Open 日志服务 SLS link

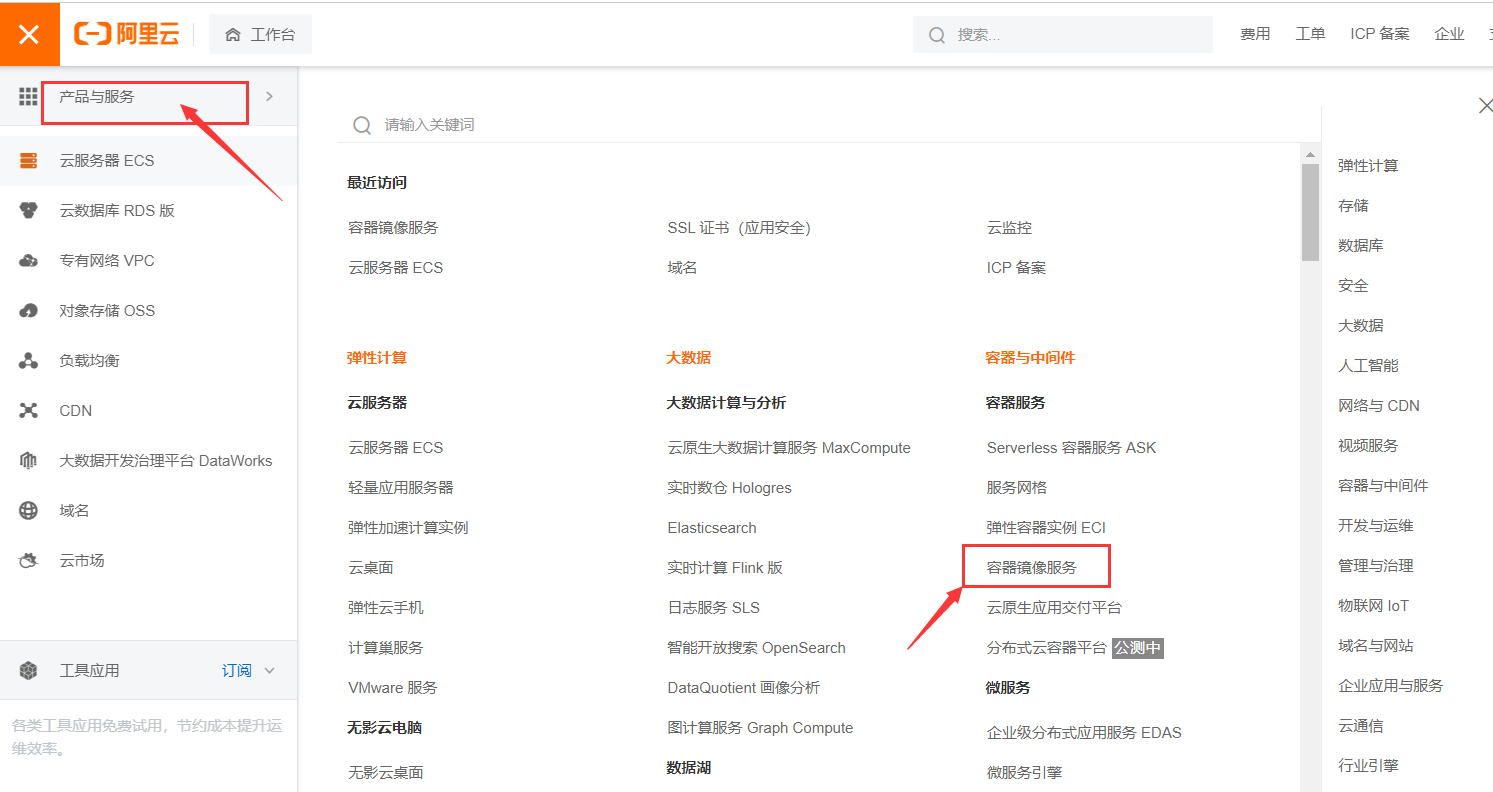714,608
